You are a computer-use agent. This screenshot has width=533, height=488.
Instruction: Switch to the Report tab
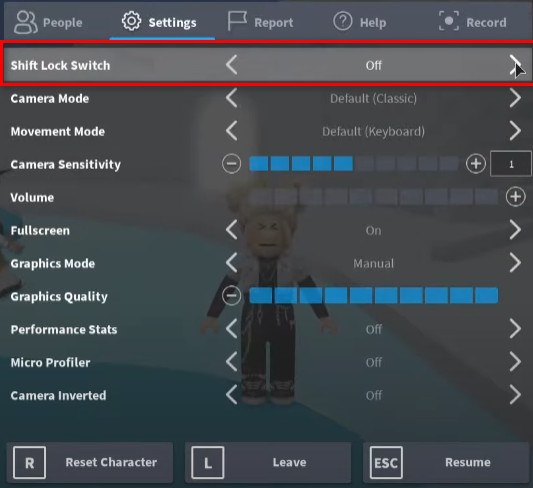tap(260, 22)
